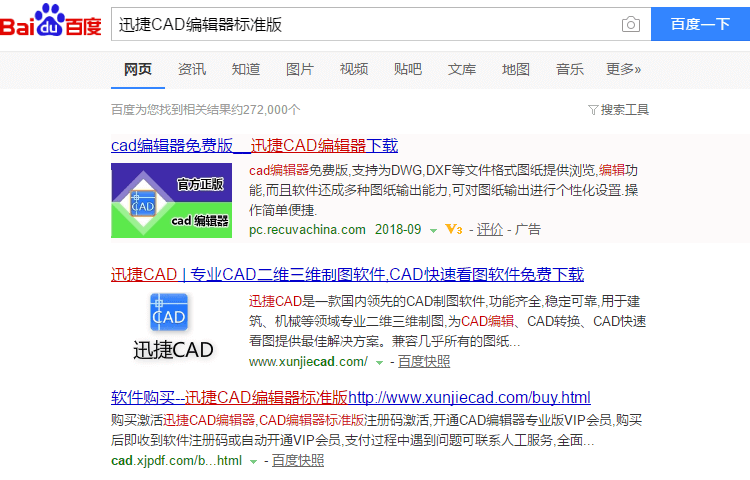Screen dimensions: 750x480
Task: Click the pc.recuvachina.com URL text
Action: point(307,229)
